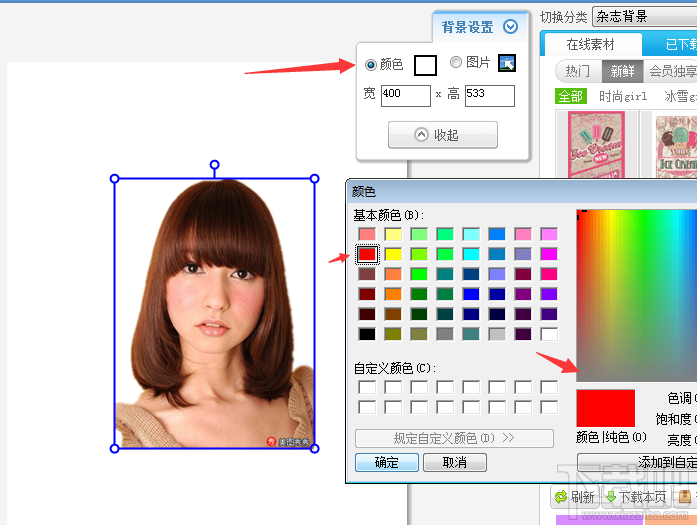Select the pure yellow basic color swatch

tap(393, 254)
